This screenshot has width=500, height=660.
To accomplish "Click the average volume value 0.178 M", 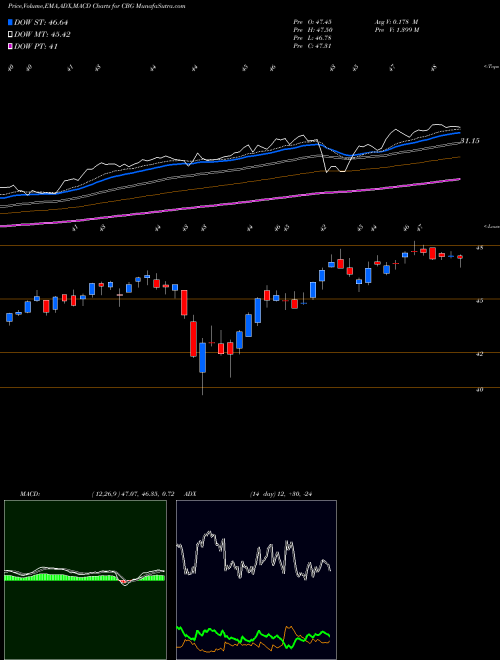I will coord(404,22).
